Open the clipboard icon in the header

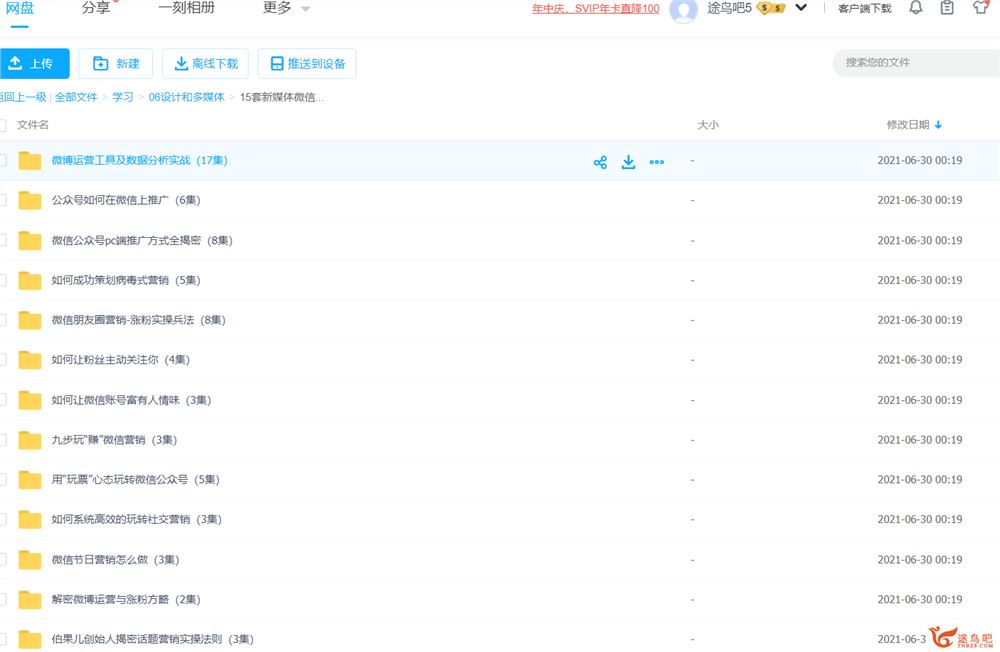(947, 8)
